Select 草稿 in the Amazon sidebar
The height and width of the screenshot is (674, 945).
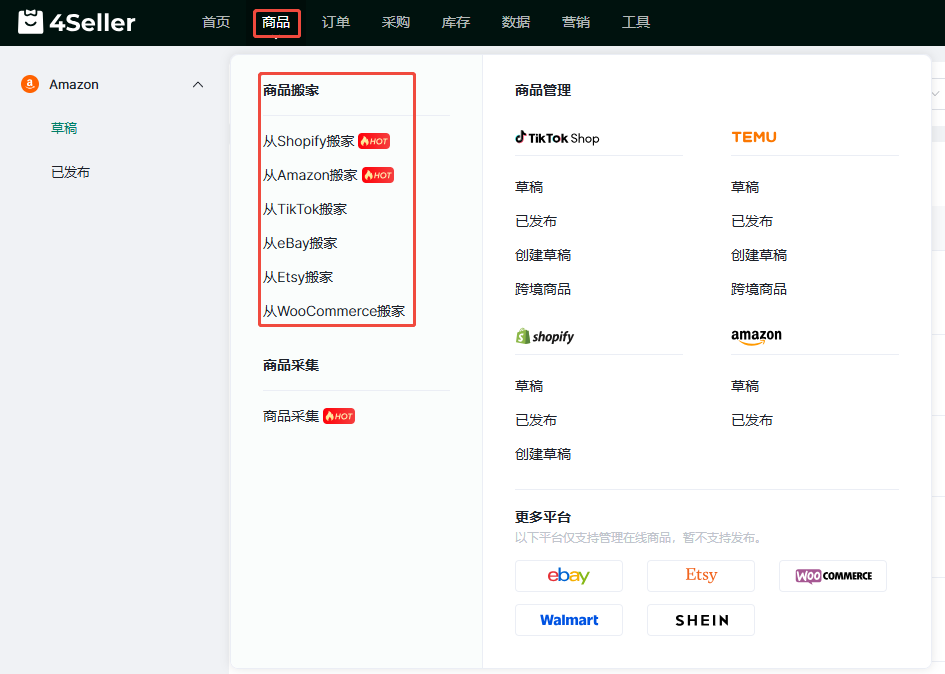[x=64, y=128]
